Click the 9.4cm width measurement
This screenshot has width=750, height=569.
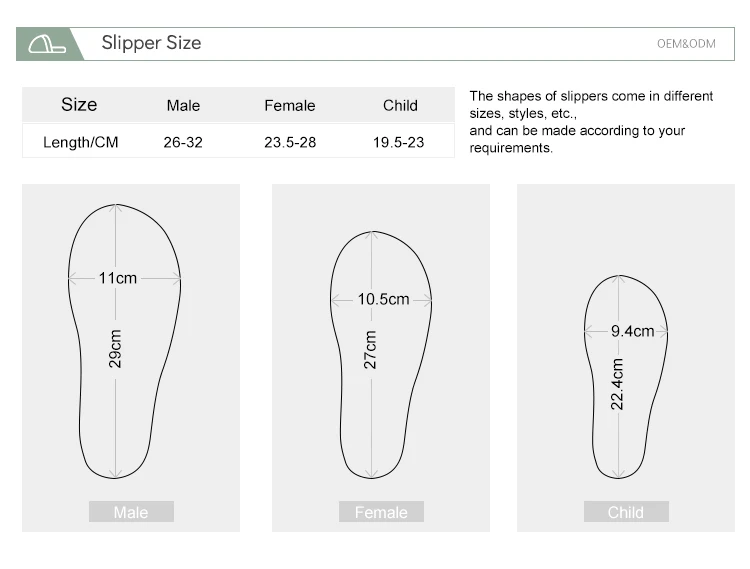pyautogui.click(x=632, y=331)
